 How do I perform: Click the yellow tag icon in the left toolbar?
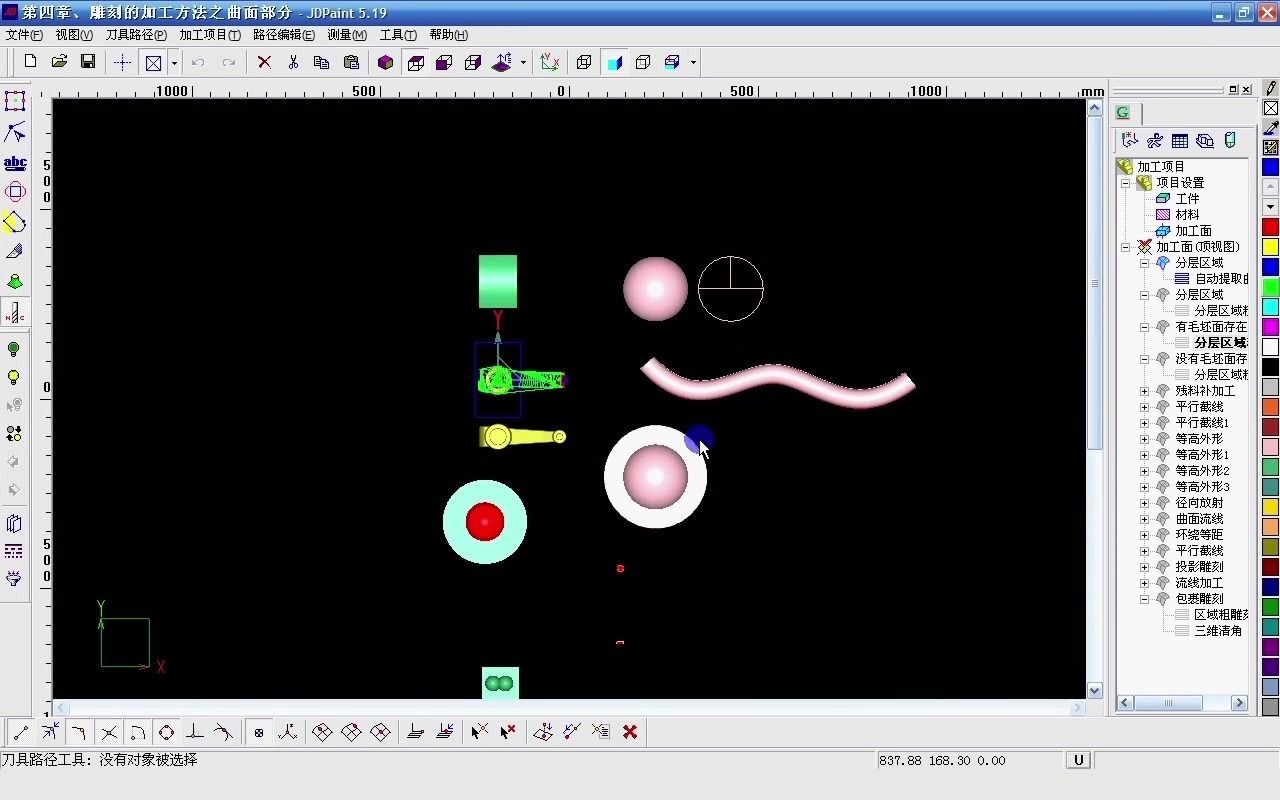coord(15,222)
